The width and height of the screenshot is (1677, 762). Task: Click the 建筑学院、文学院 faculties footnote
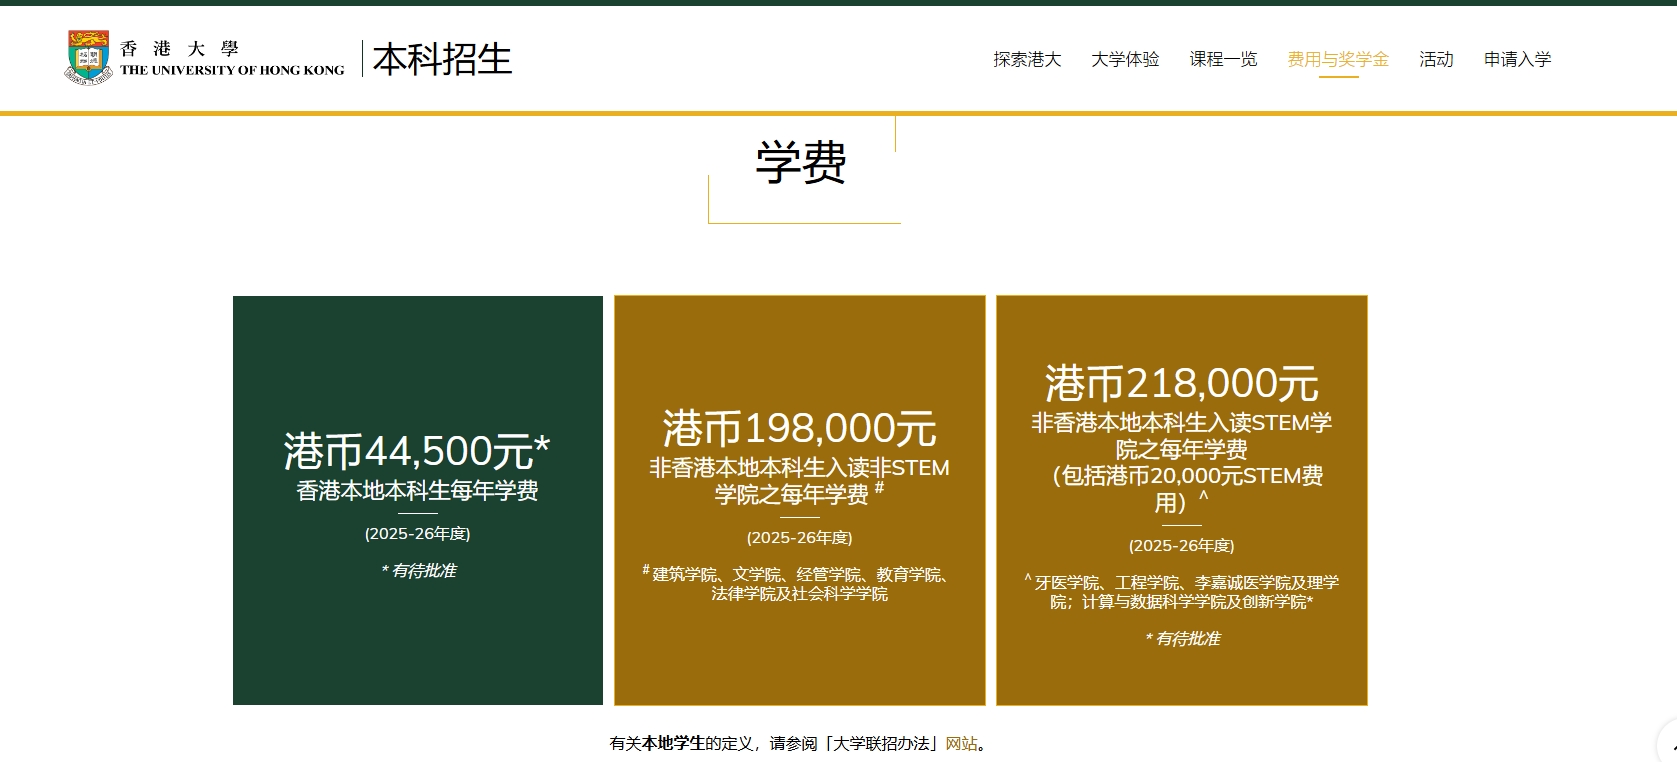[799, 583]
